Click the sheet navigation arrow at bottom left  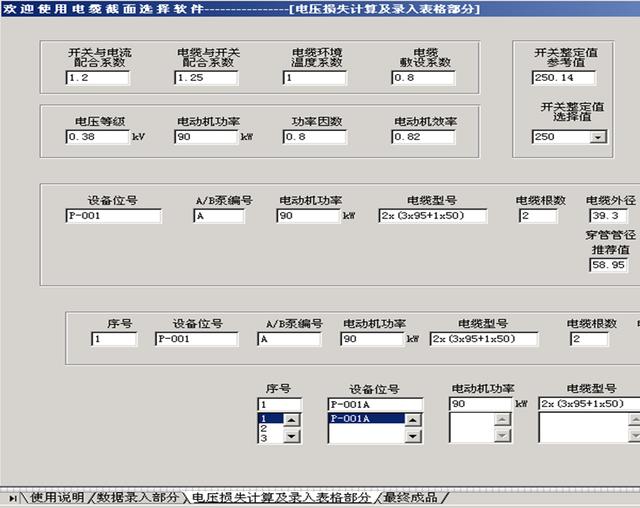pos(13,498)
